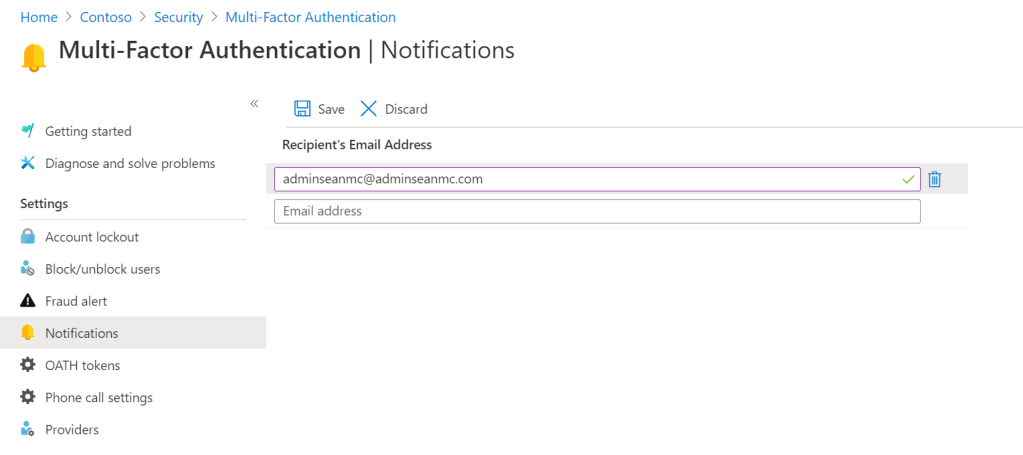Click the Getting started rocket icon
Image resolution: width=1023 pixels, height=455 pixels.
[x=28, y=131]
